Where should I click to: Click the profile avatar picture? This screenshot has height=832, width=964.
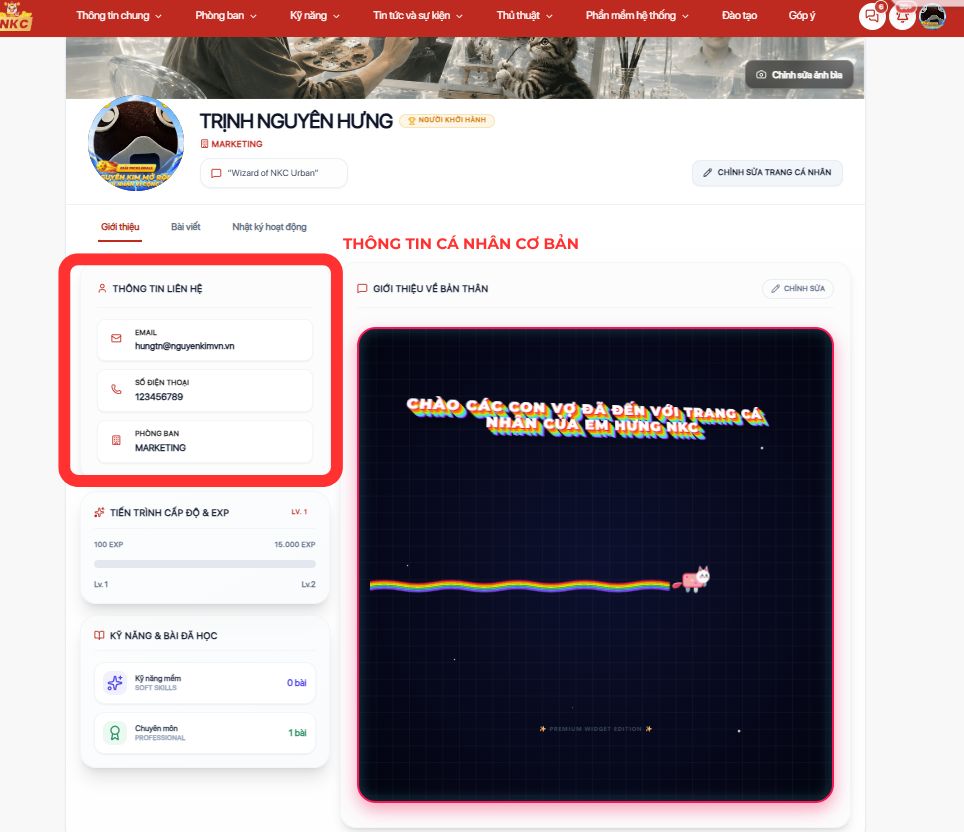(136, 143)
